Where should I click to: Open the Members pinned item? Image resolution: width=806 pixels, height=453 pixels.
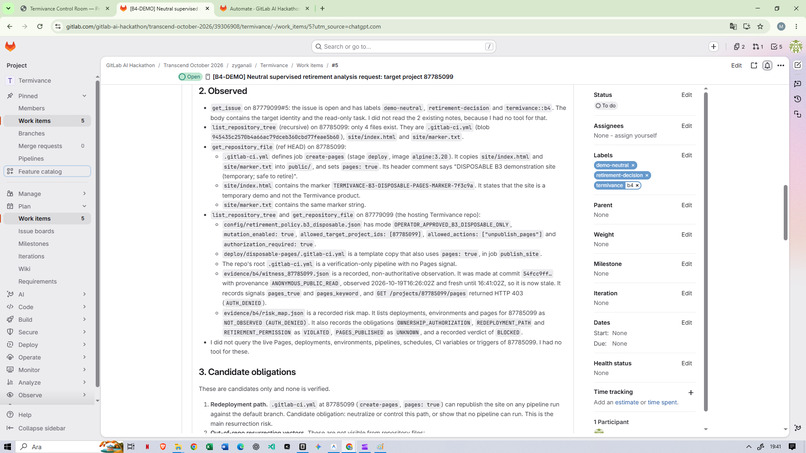click(x=47, y=108)
